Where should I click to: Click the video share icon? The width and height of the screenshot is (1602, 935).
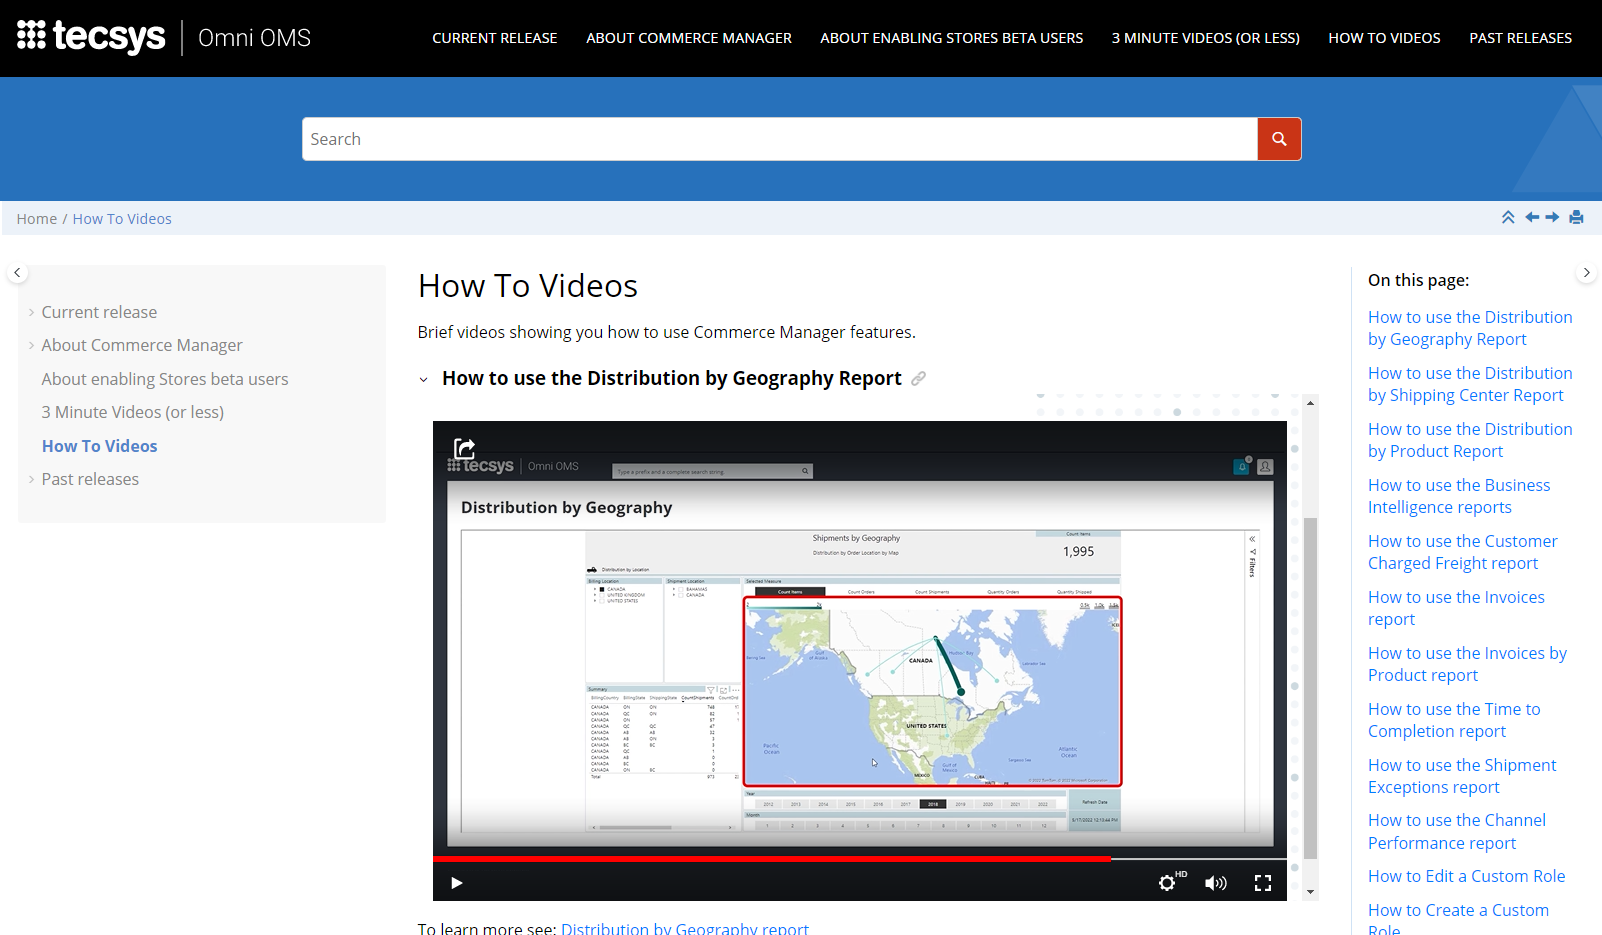tap(464, 448)
